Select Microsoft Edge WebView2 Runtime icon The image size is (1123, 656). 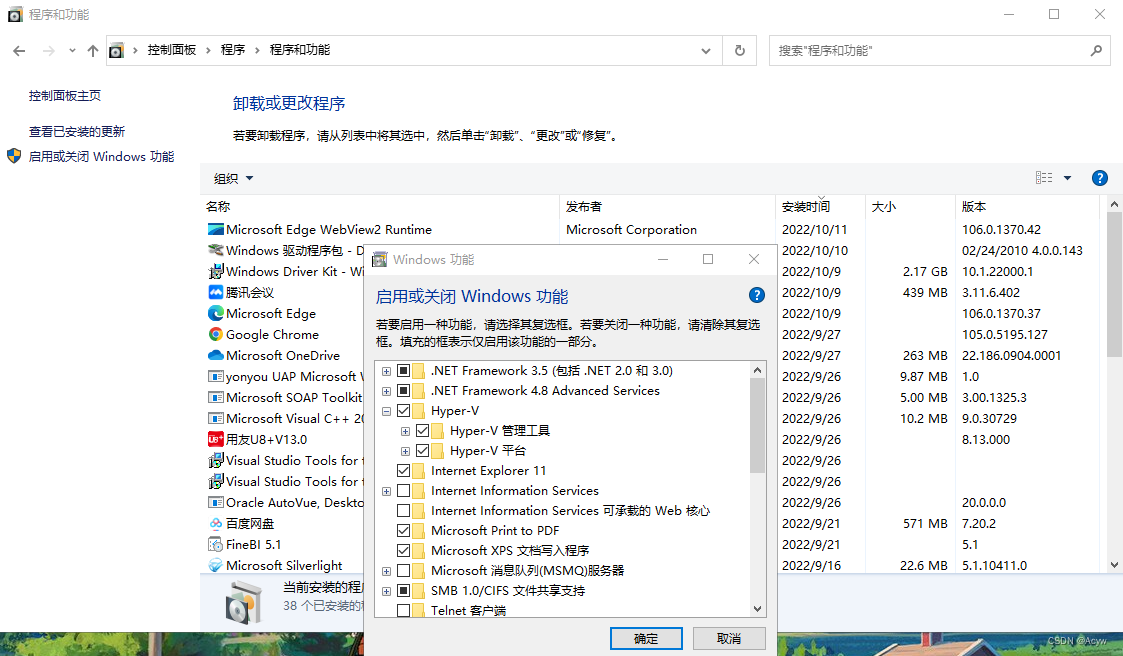(216, 229)
